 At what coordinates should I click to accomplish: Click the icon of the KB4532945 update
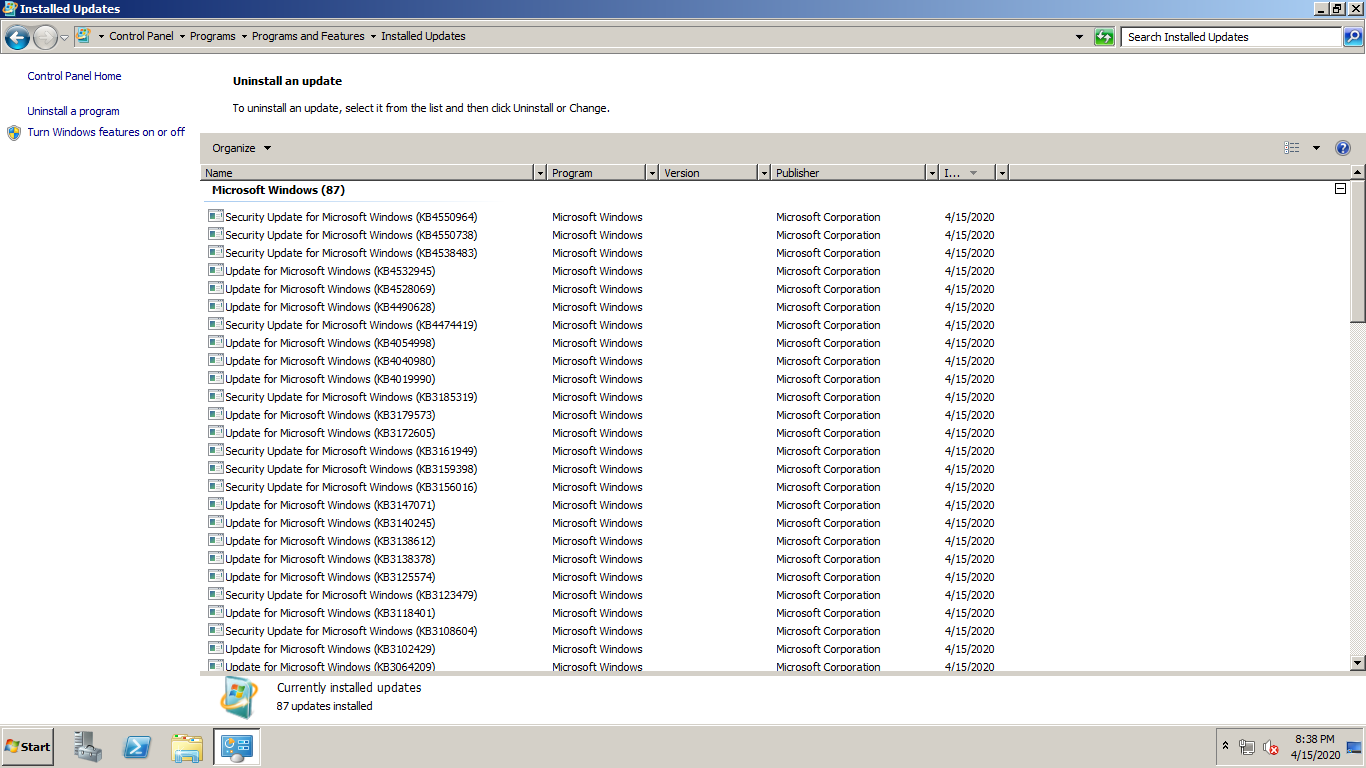pos(216,270)
